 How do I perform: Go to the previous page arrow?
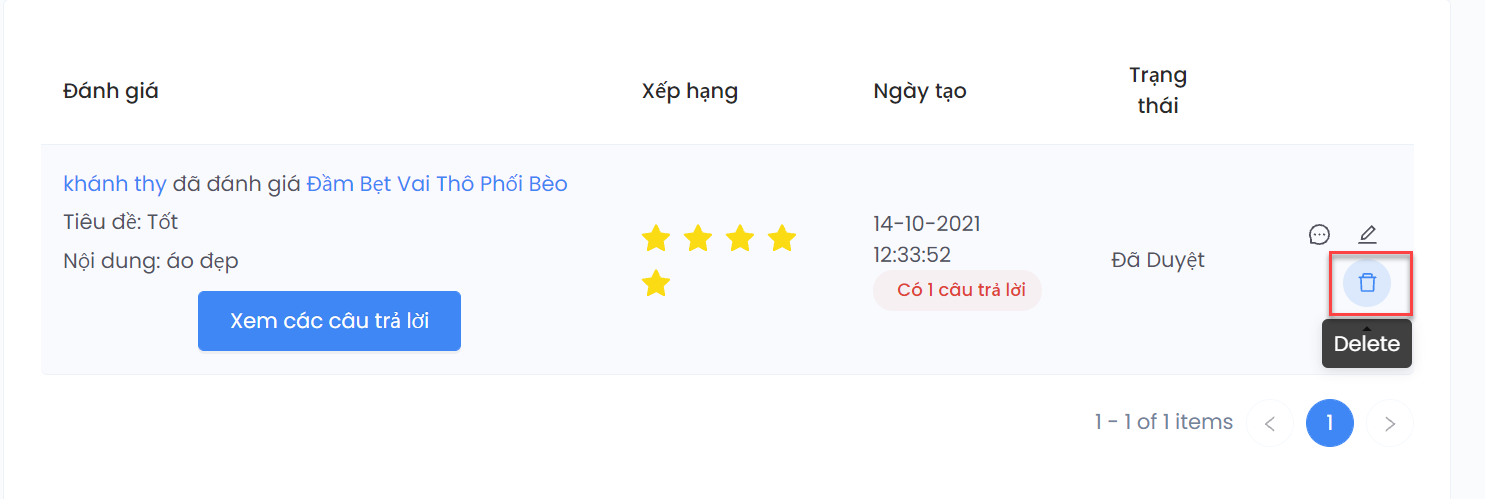pyautogui.click(x=1270, y=423)
